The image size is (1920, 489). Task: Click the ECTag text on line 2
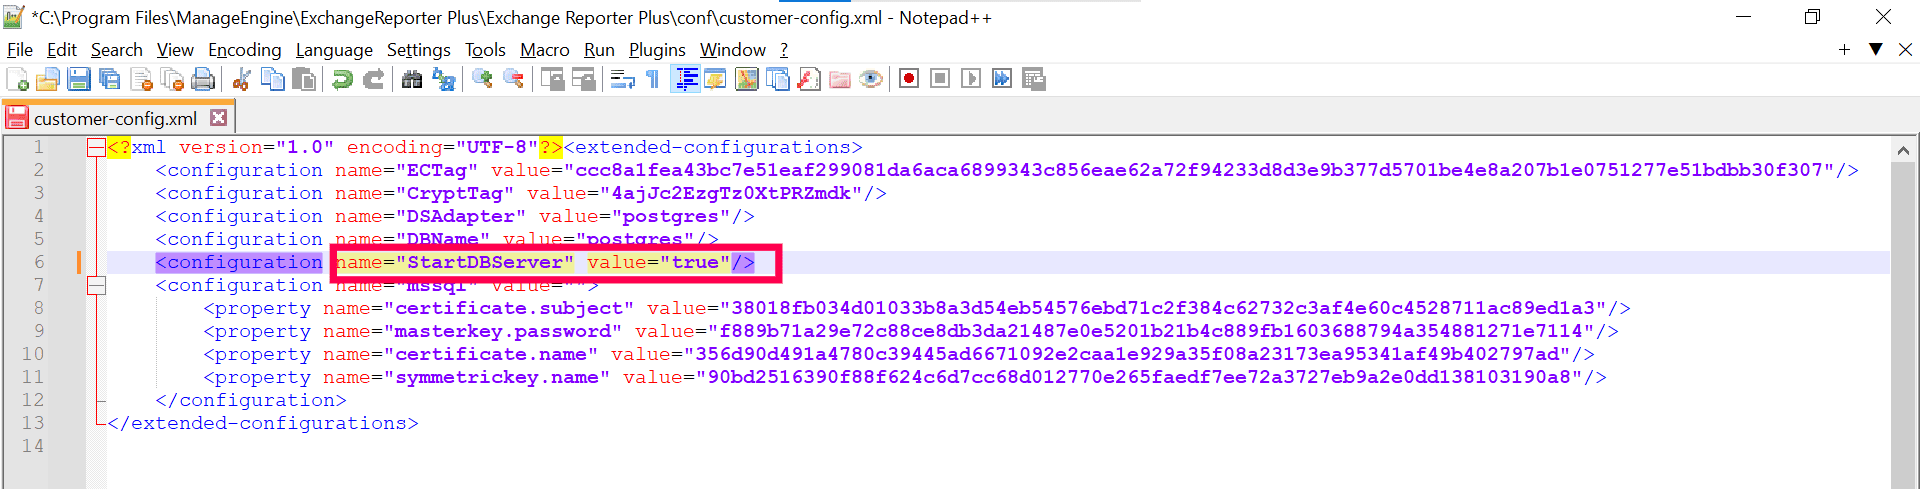pos(436,170)
